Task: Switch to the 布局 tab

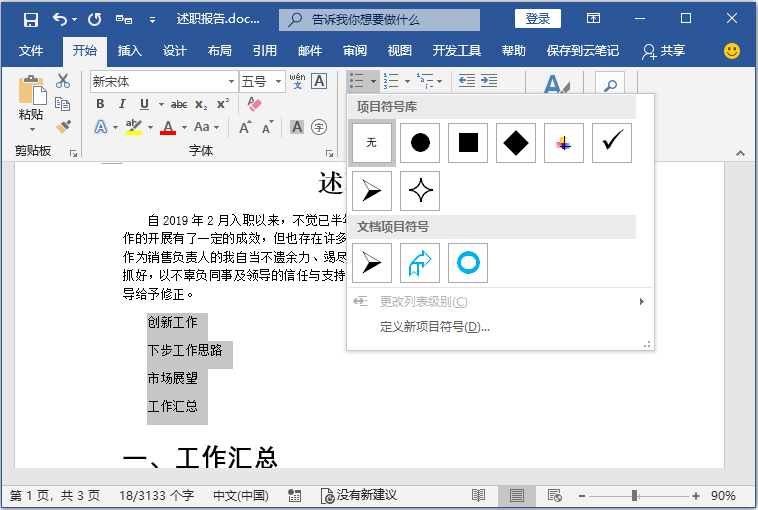Action: click(219, 51)
